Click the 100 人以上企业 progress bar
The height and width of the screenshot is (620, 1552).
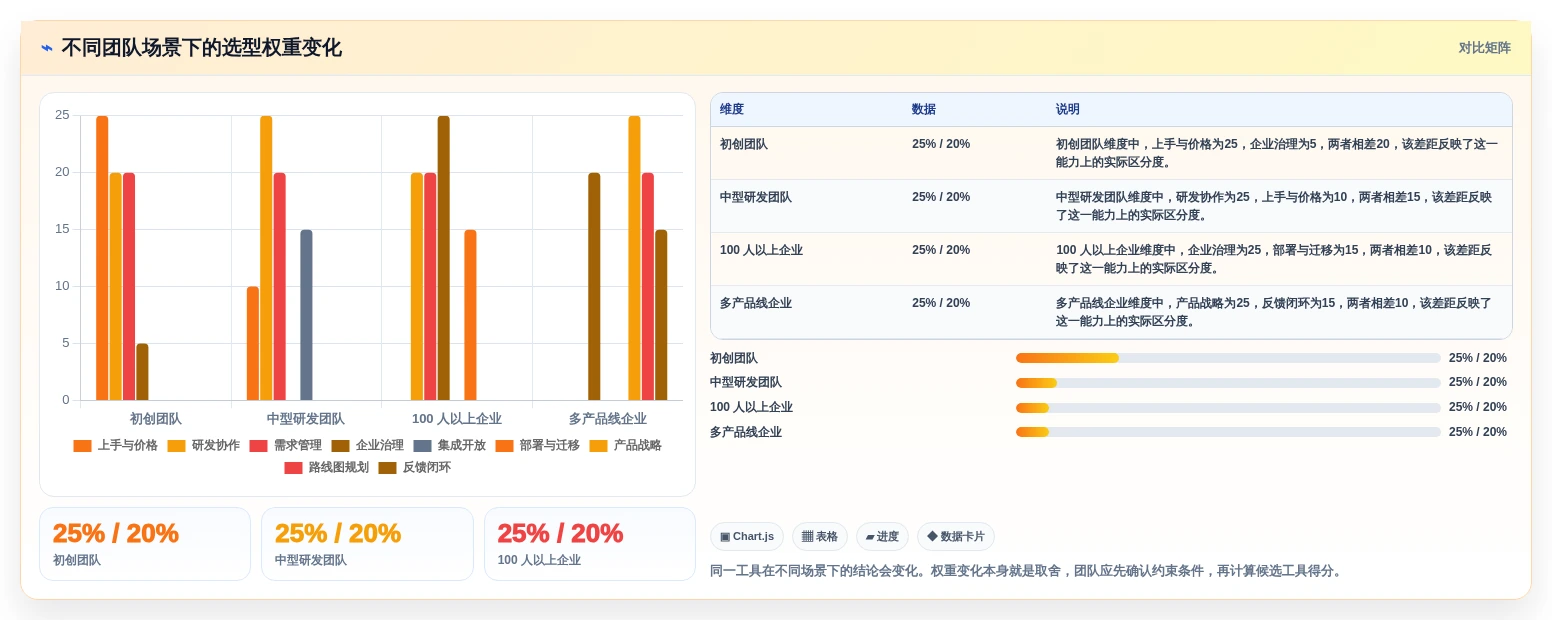[x=1228, y=408]
